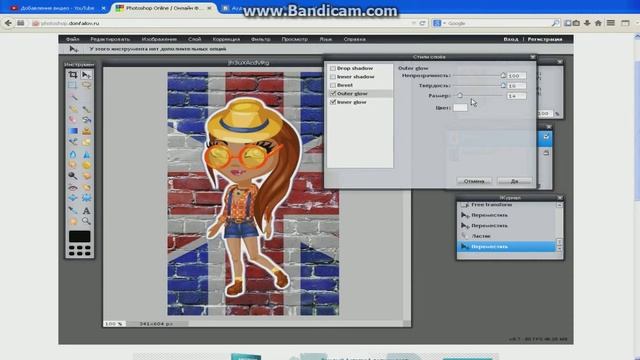The image size is (640, 360).
Task: Select the Red Eye Reduction tool
Action: 73,187
